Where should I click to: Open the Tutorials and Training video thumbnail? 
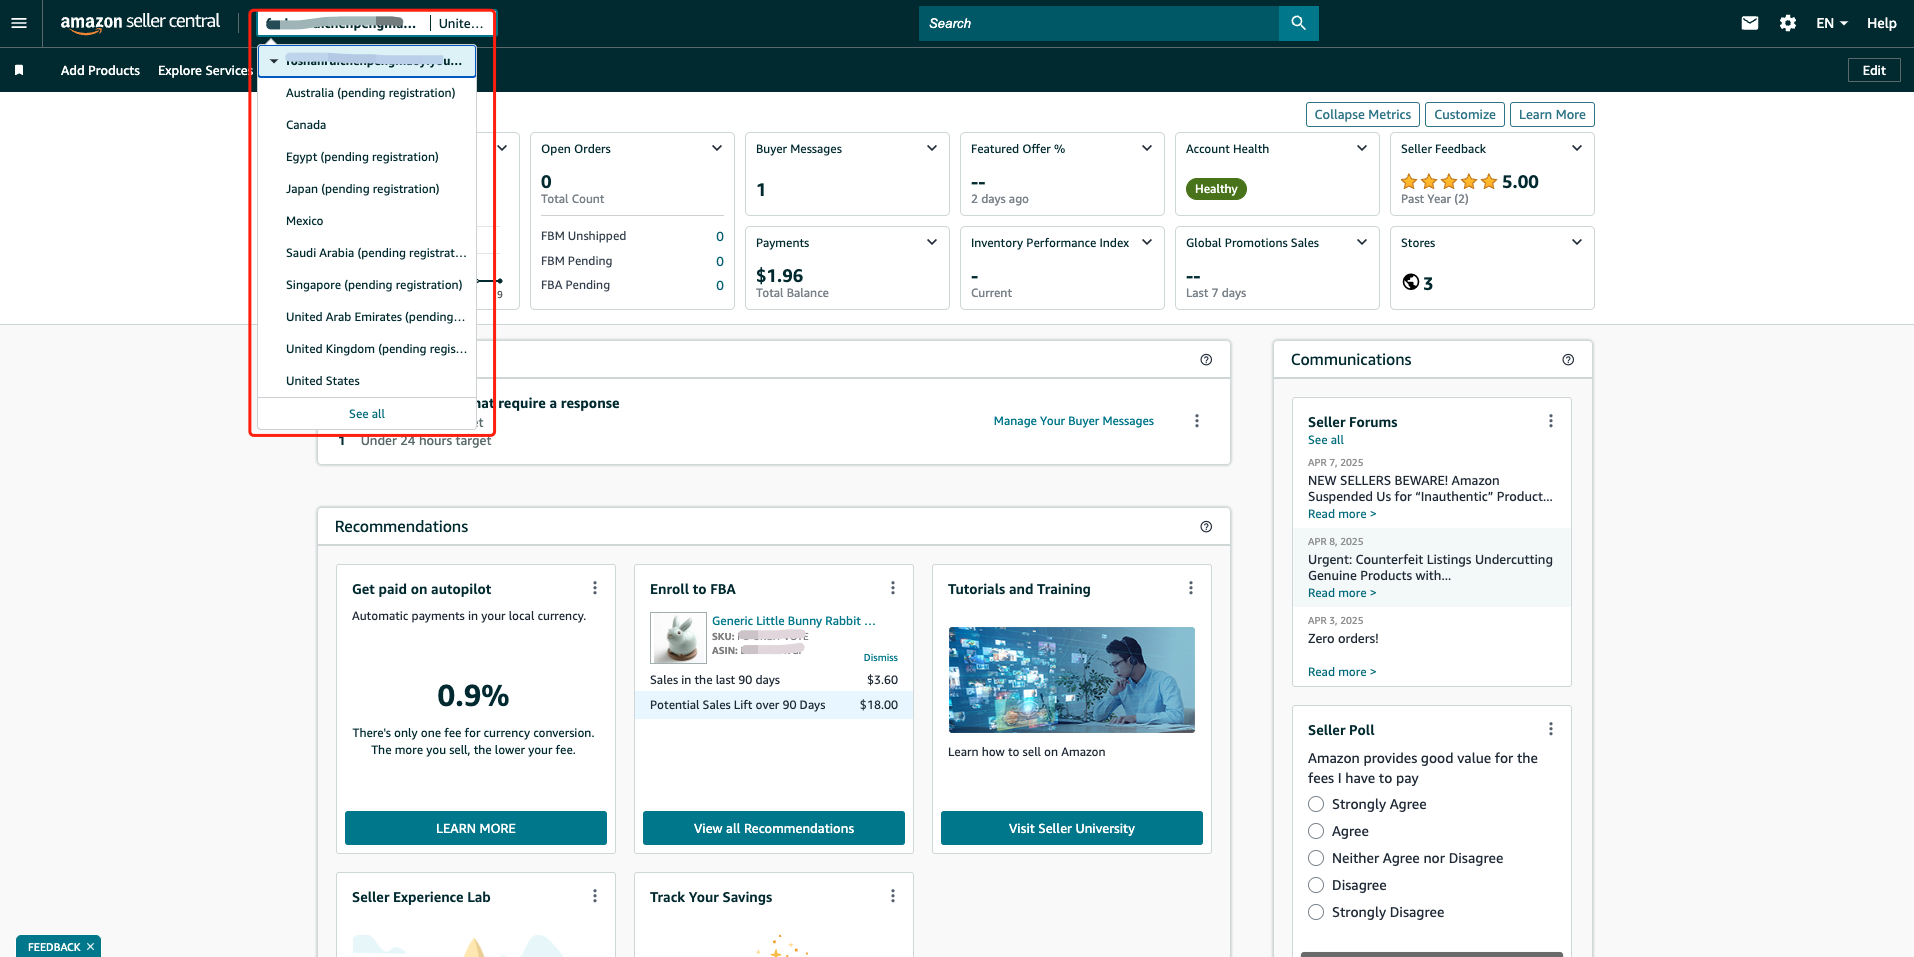1072,680
